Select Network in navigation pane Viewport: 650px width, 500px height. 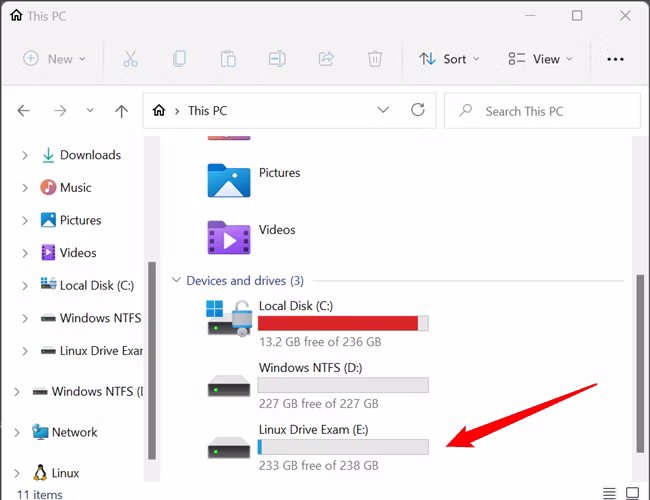[74, 432]
